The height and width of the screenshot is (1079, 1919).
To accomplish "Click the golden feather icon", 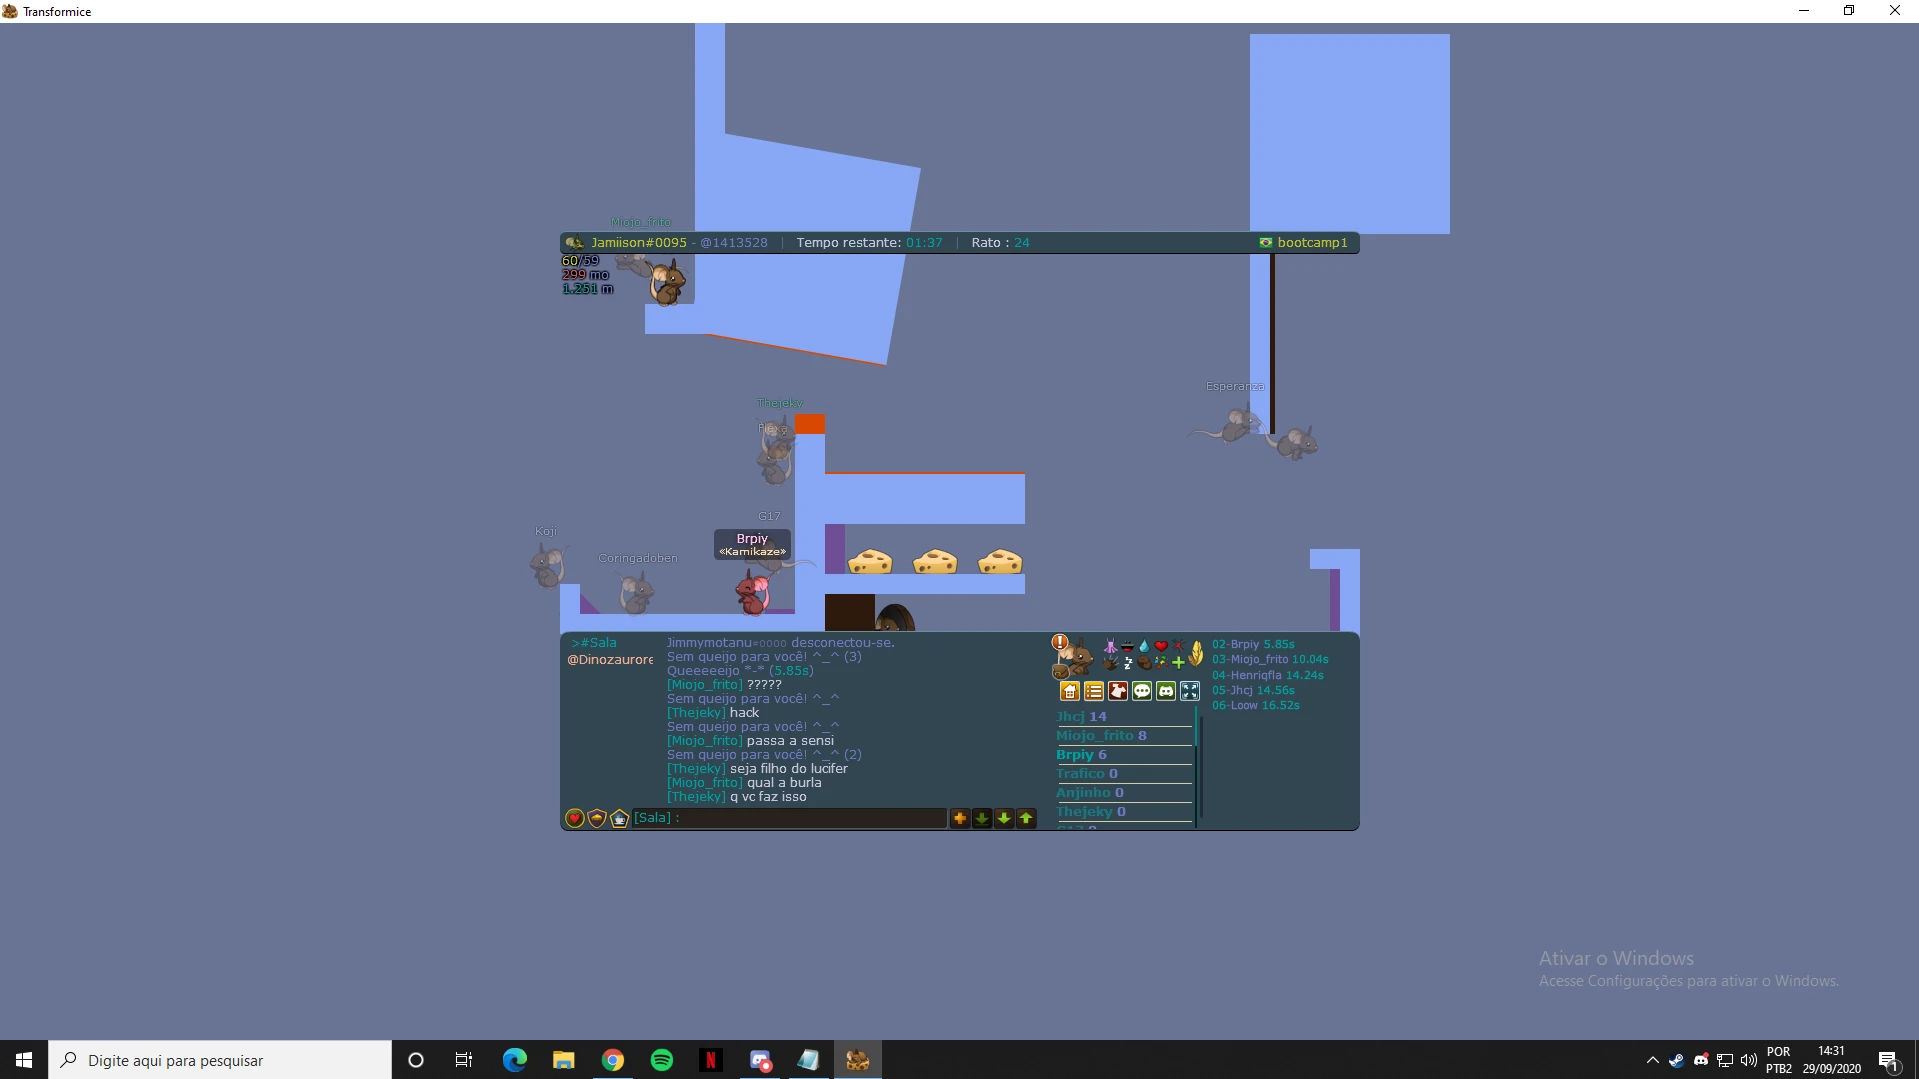I will [1196, 654].
